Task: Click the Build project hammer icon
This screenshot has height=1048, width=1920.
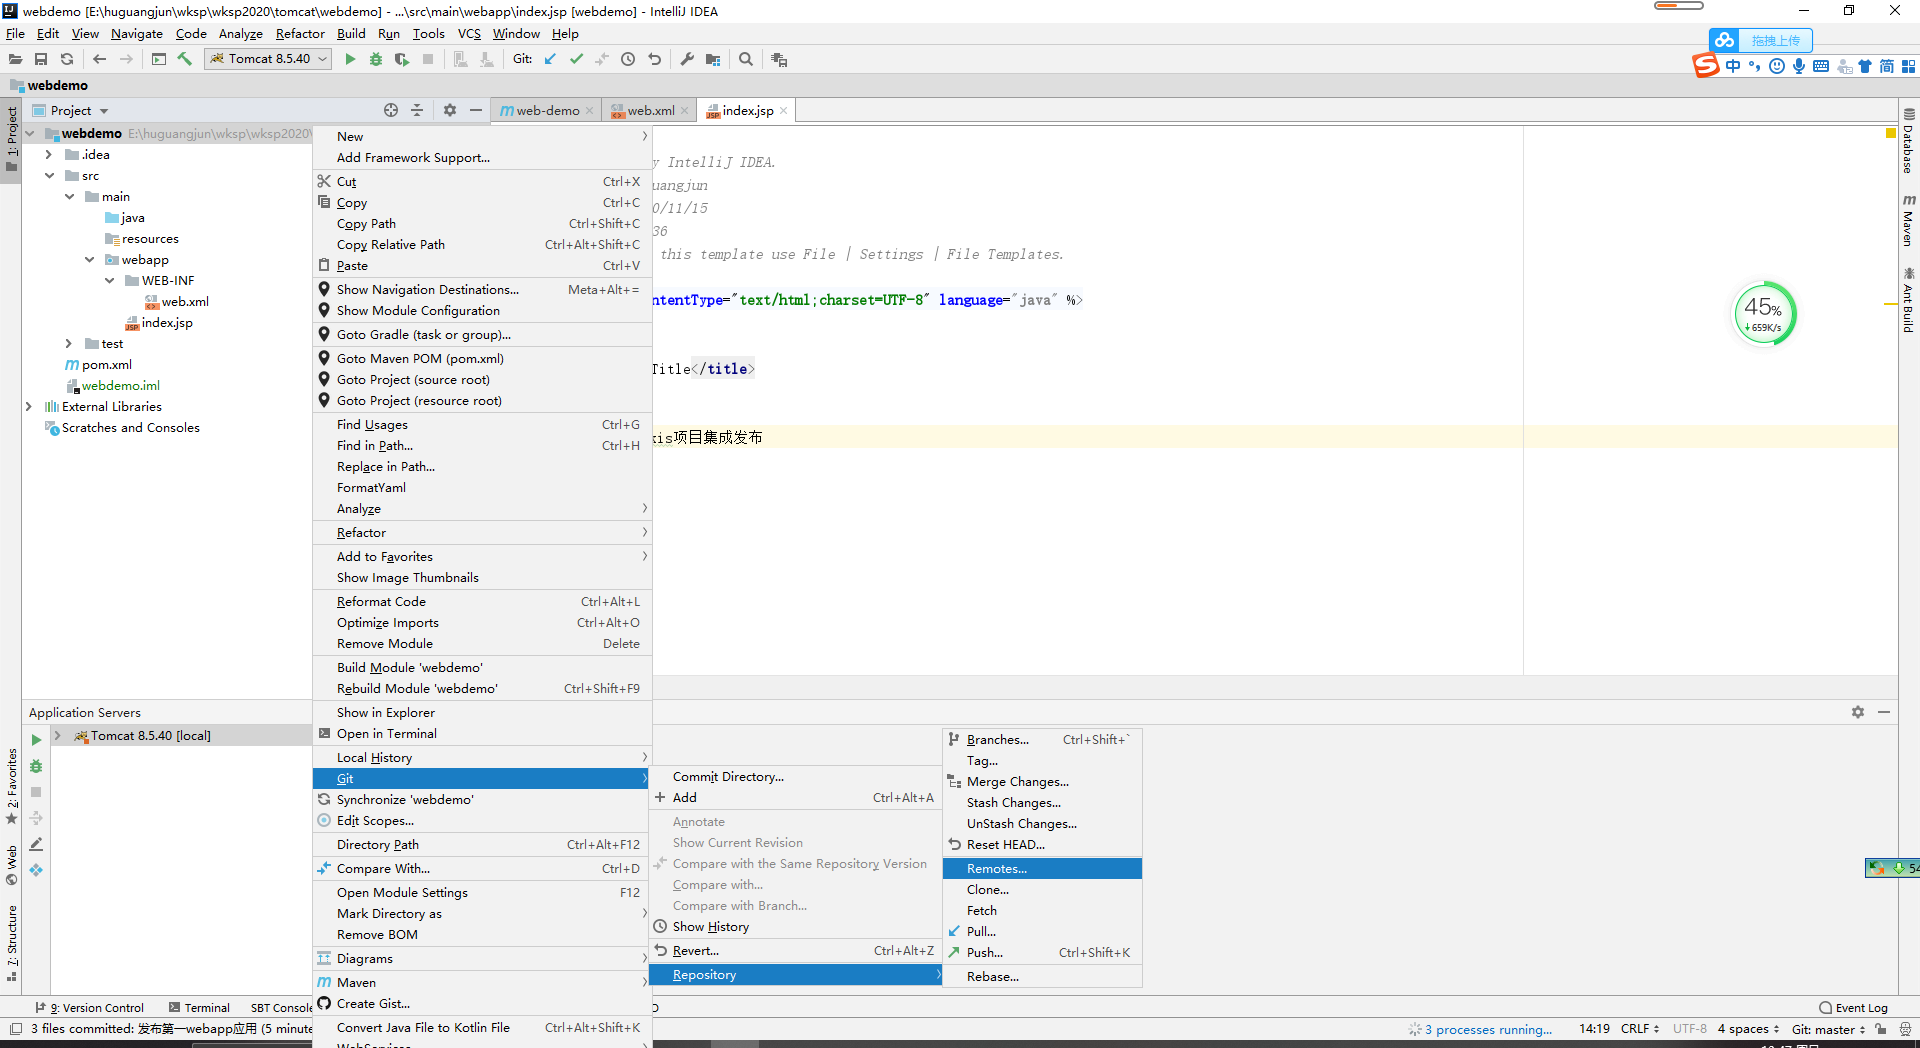Action: pyautogui.click(x=185, y=59)
